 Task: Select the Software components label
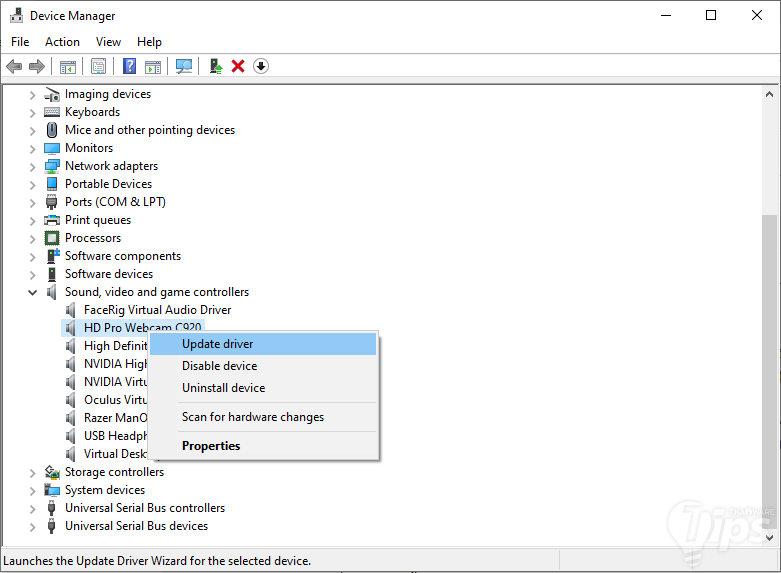[x=123, y=256]
